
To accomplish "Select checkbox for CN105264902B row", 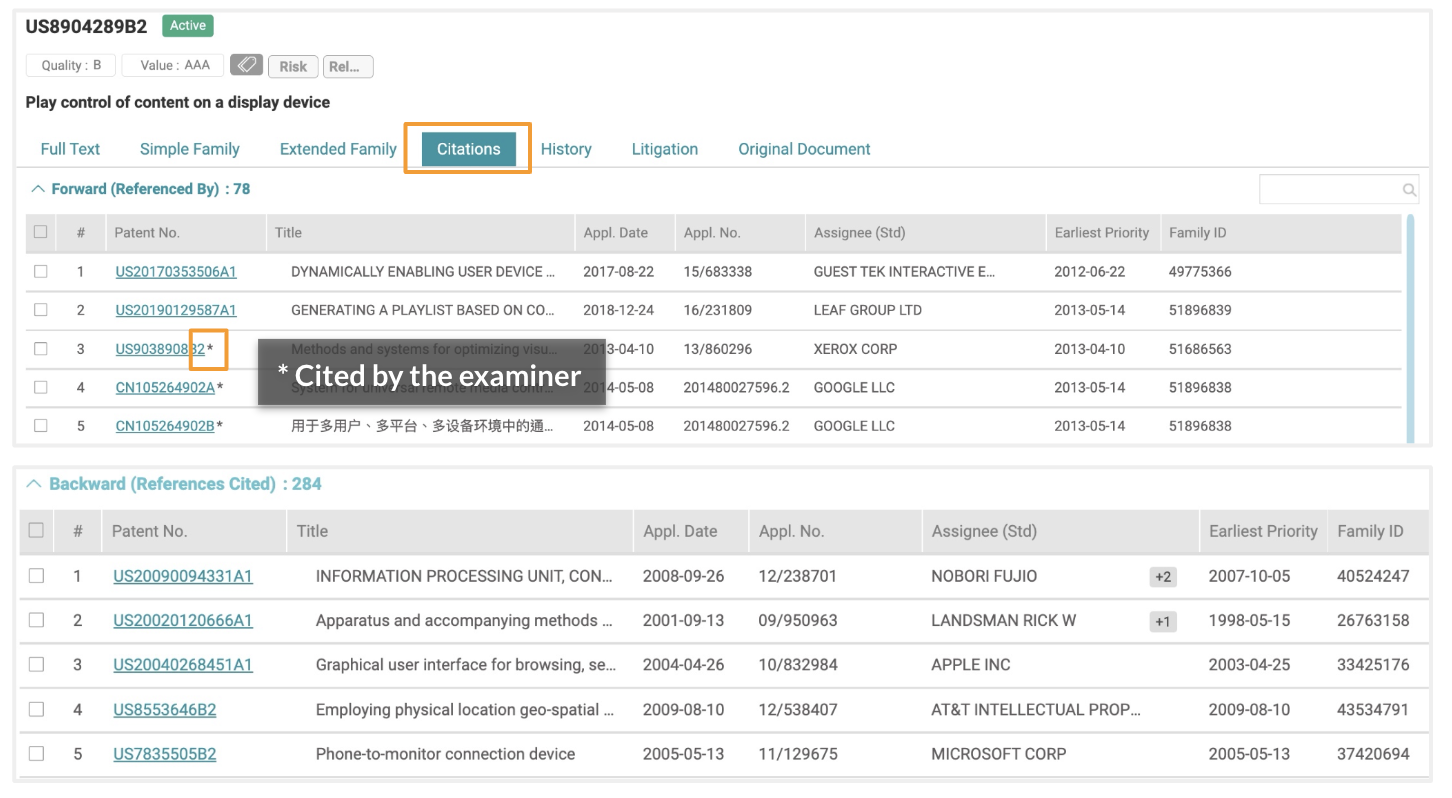I will [x=40, y=425].
